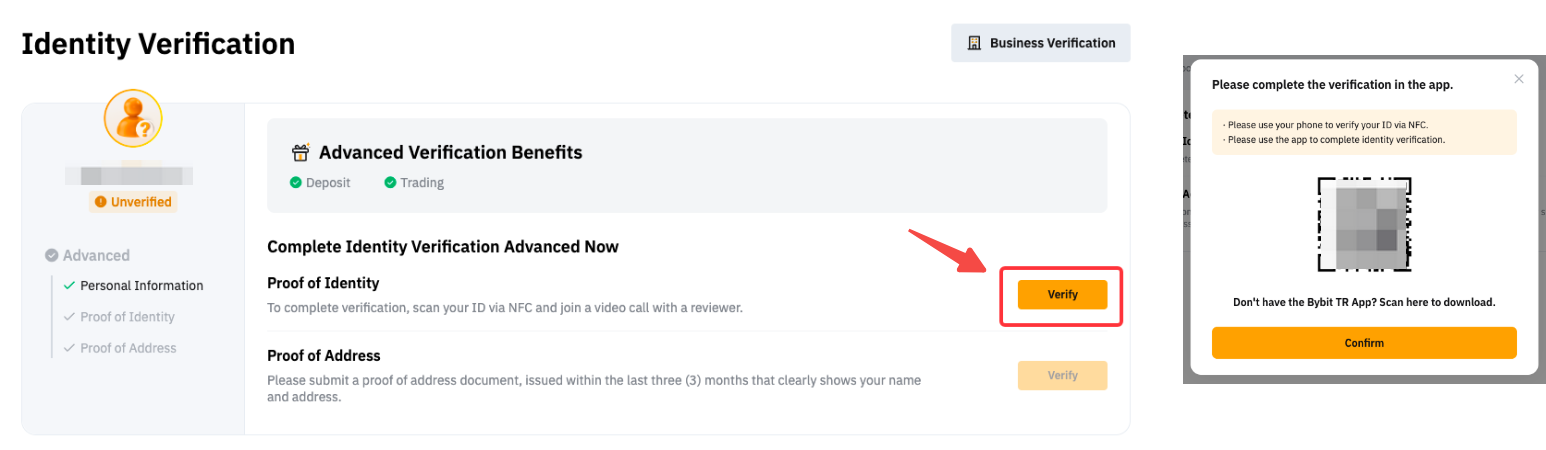This screenshot has height=450, width=1546.
Task: Click the green Deposit checkmark icon
Action: (x=296, y=183)
